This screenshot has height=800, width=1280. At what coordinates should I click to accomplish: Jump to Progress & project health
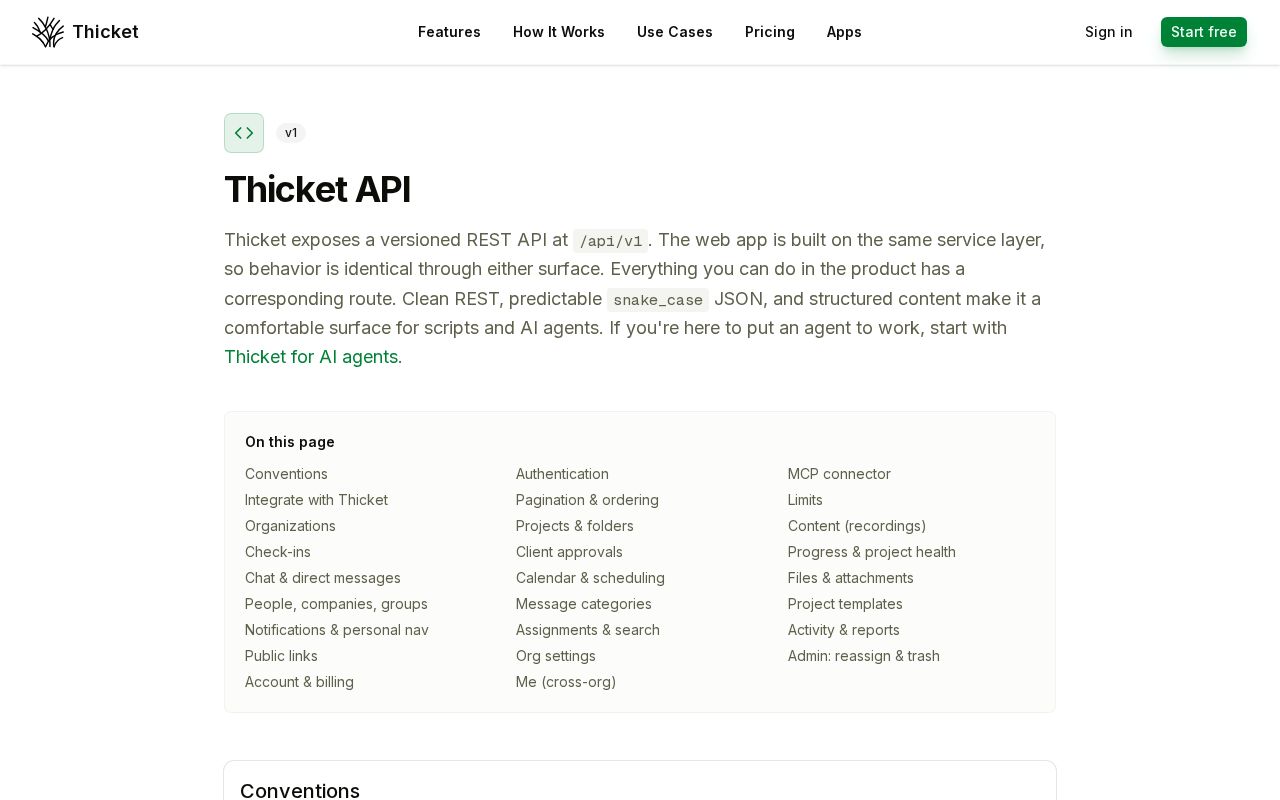coord(872,552)
